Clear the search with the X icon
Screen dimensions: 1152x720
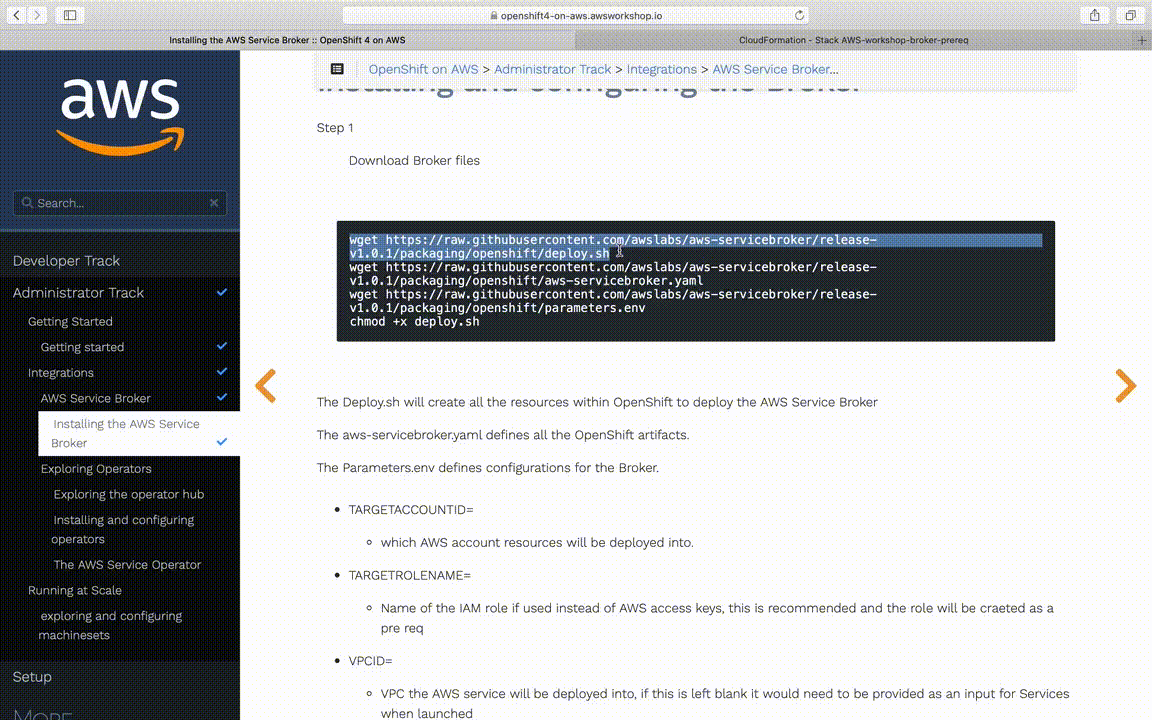tap(214, 203)
